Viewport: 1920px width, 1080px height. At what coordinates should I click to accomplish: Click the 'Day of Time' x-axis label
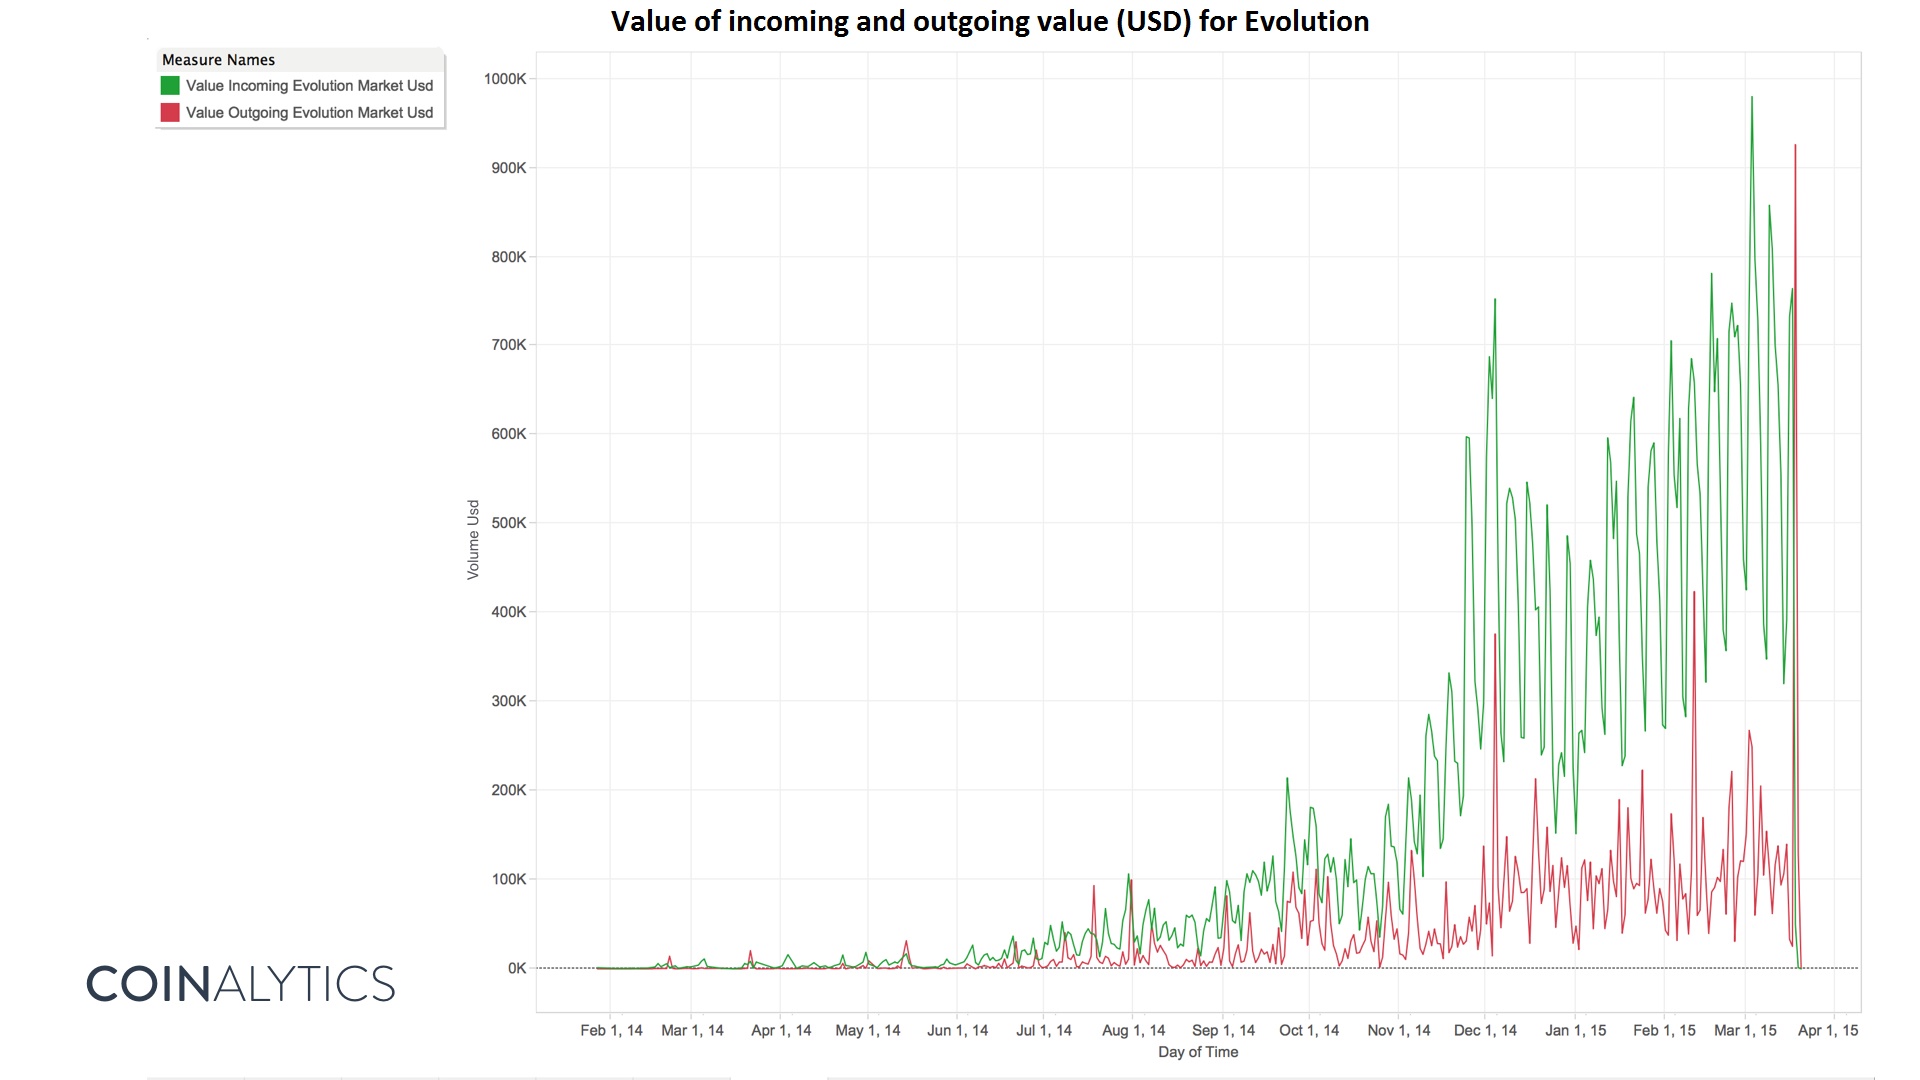tap(1198, 1052)
